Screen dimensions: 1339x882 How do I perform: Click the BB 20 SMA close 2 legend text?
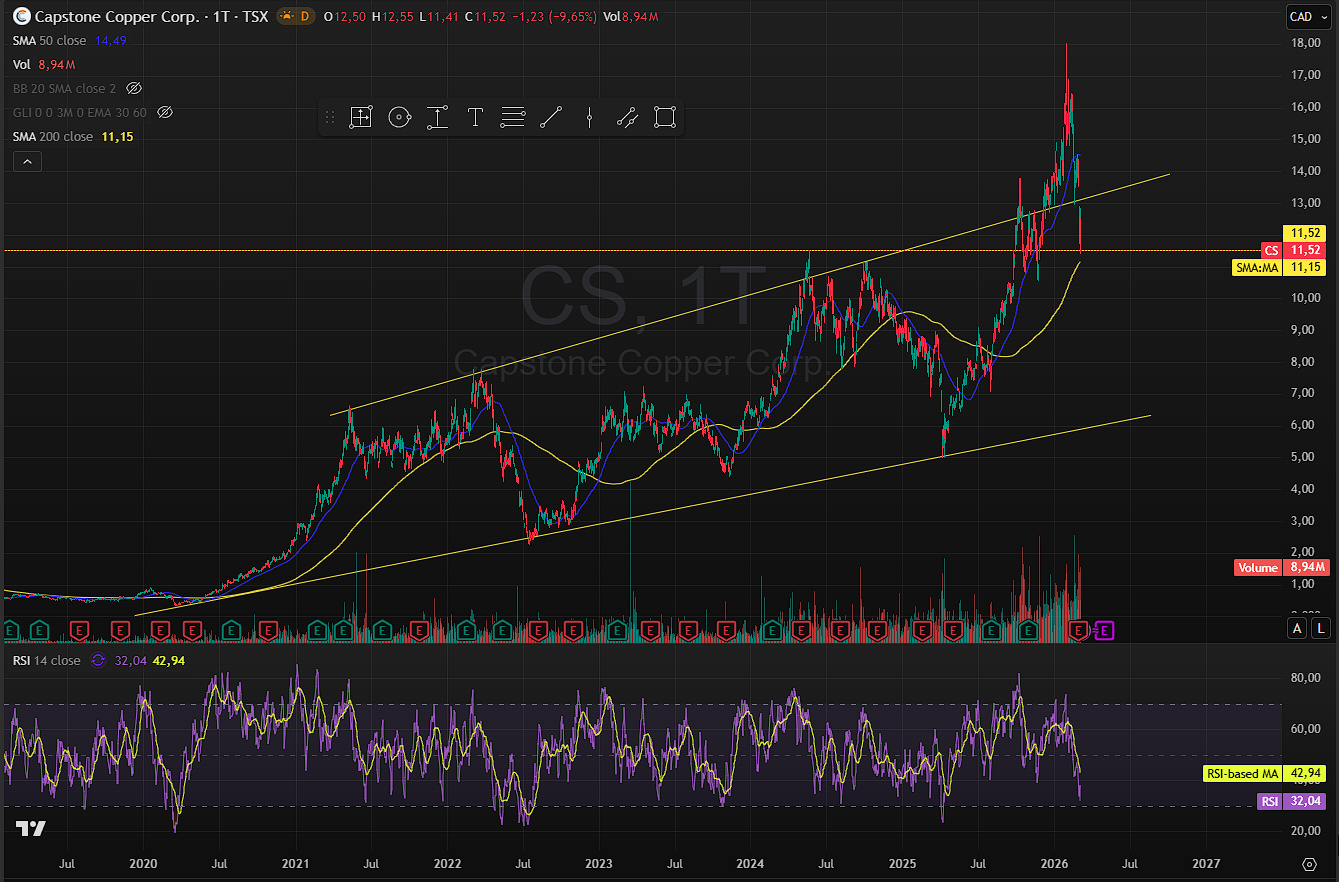pos(65,88)
